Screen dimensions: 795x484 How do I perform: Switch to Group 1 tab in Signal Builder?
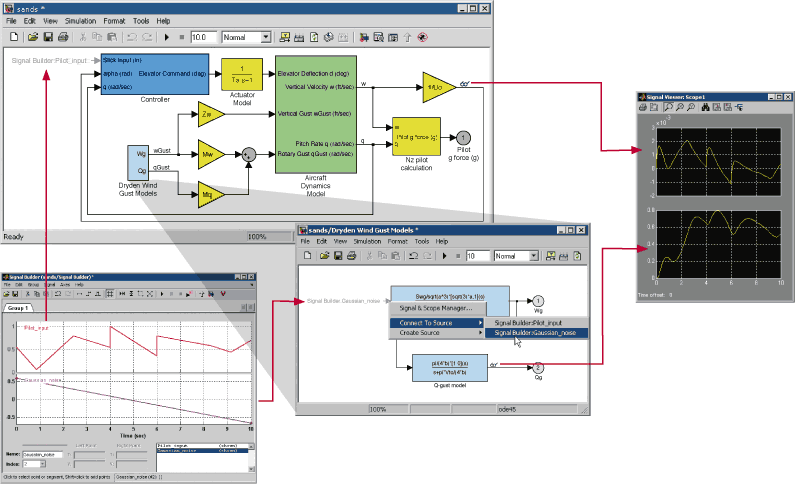(18, 308)
